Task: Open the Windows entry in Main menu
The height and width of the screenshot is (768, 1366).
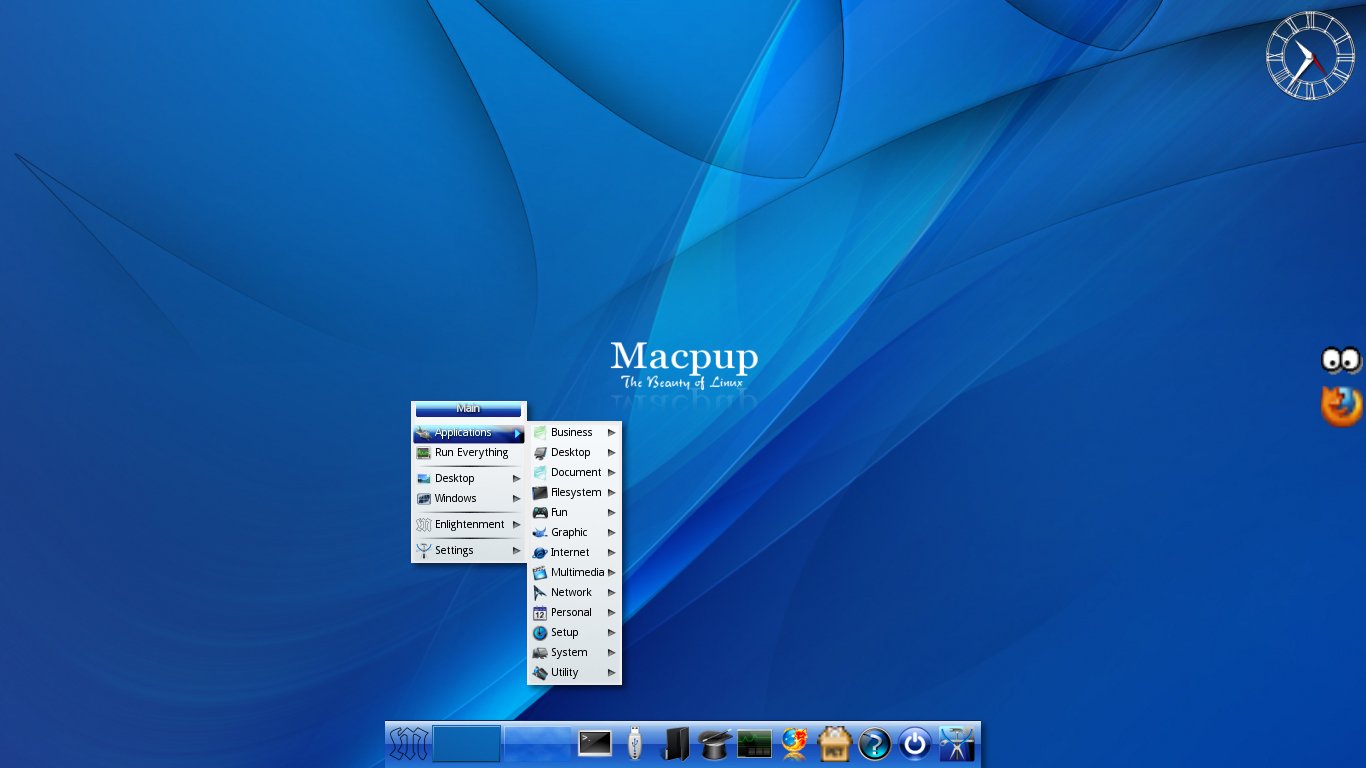Action: pyautogui.click(x=469, y=499)
